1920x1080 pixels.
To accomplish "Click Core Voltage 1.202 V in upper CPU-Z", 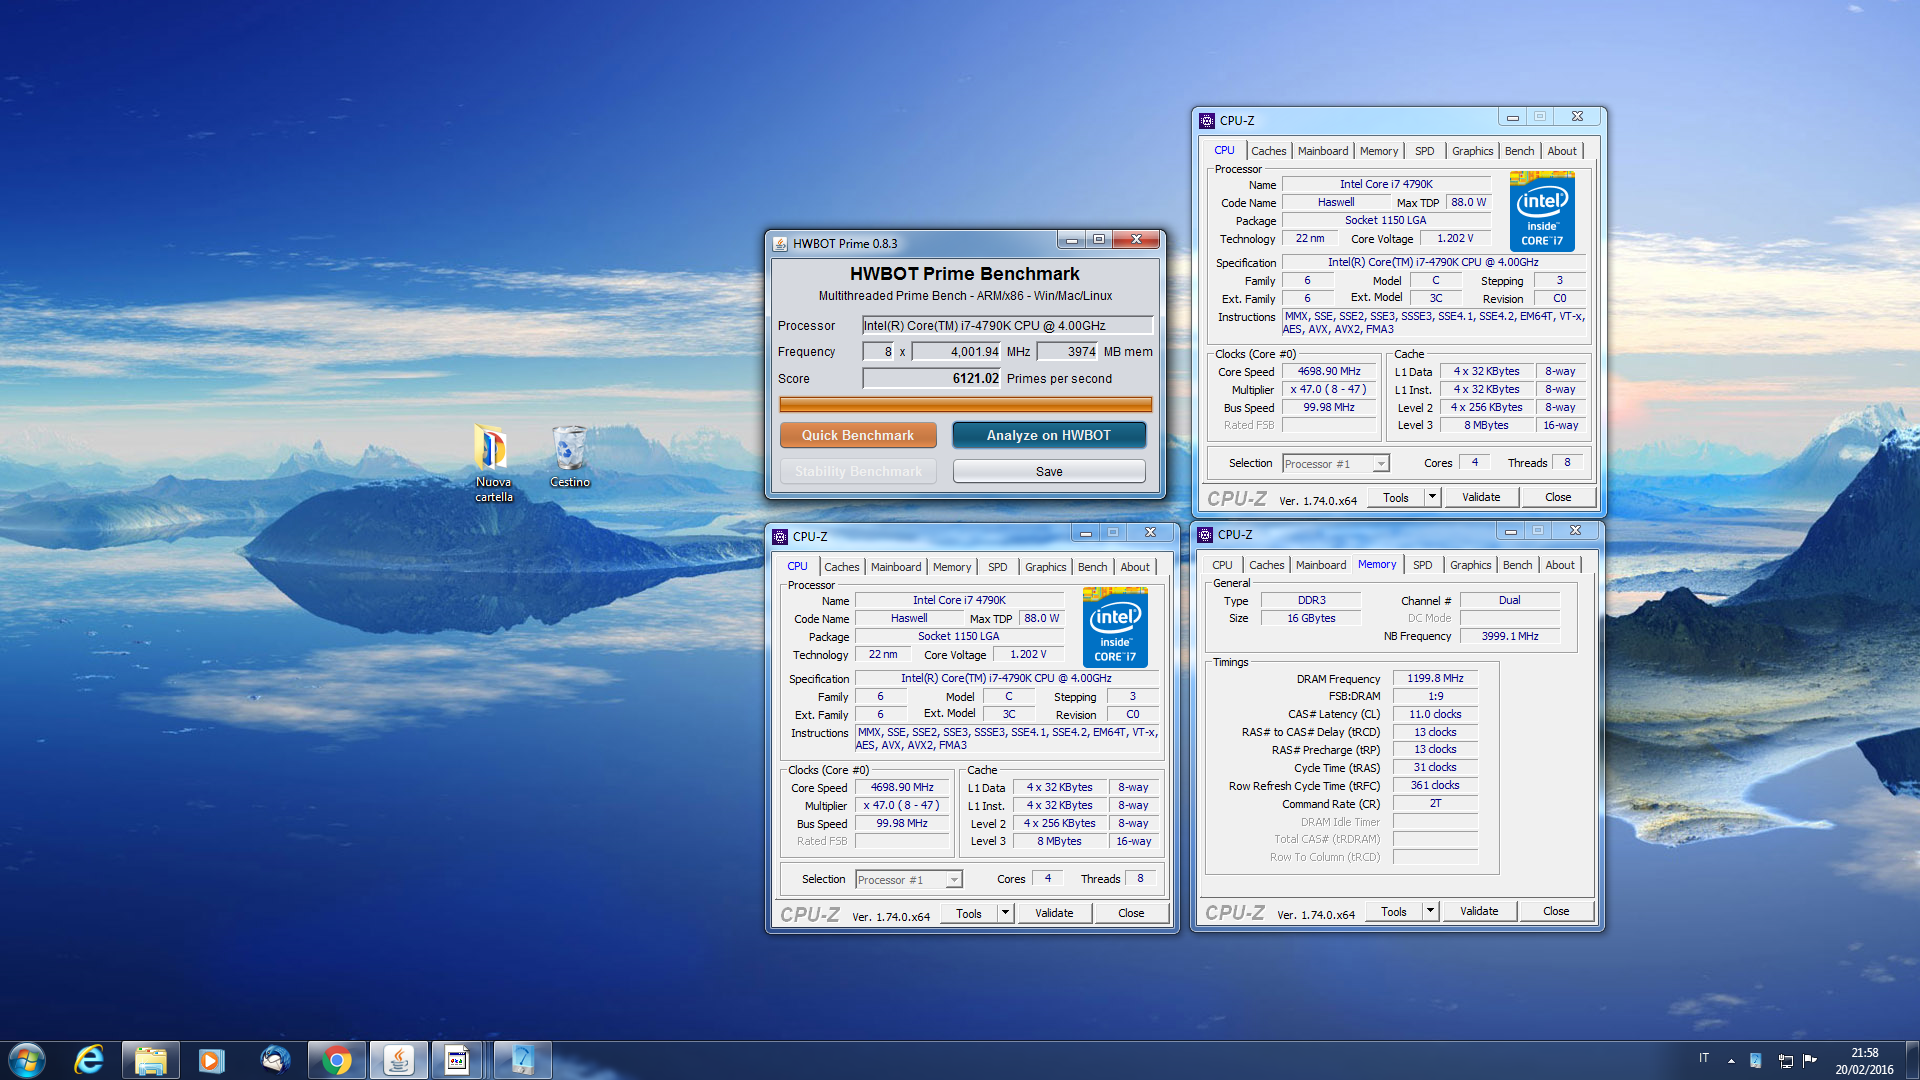I will (1455, 238).
